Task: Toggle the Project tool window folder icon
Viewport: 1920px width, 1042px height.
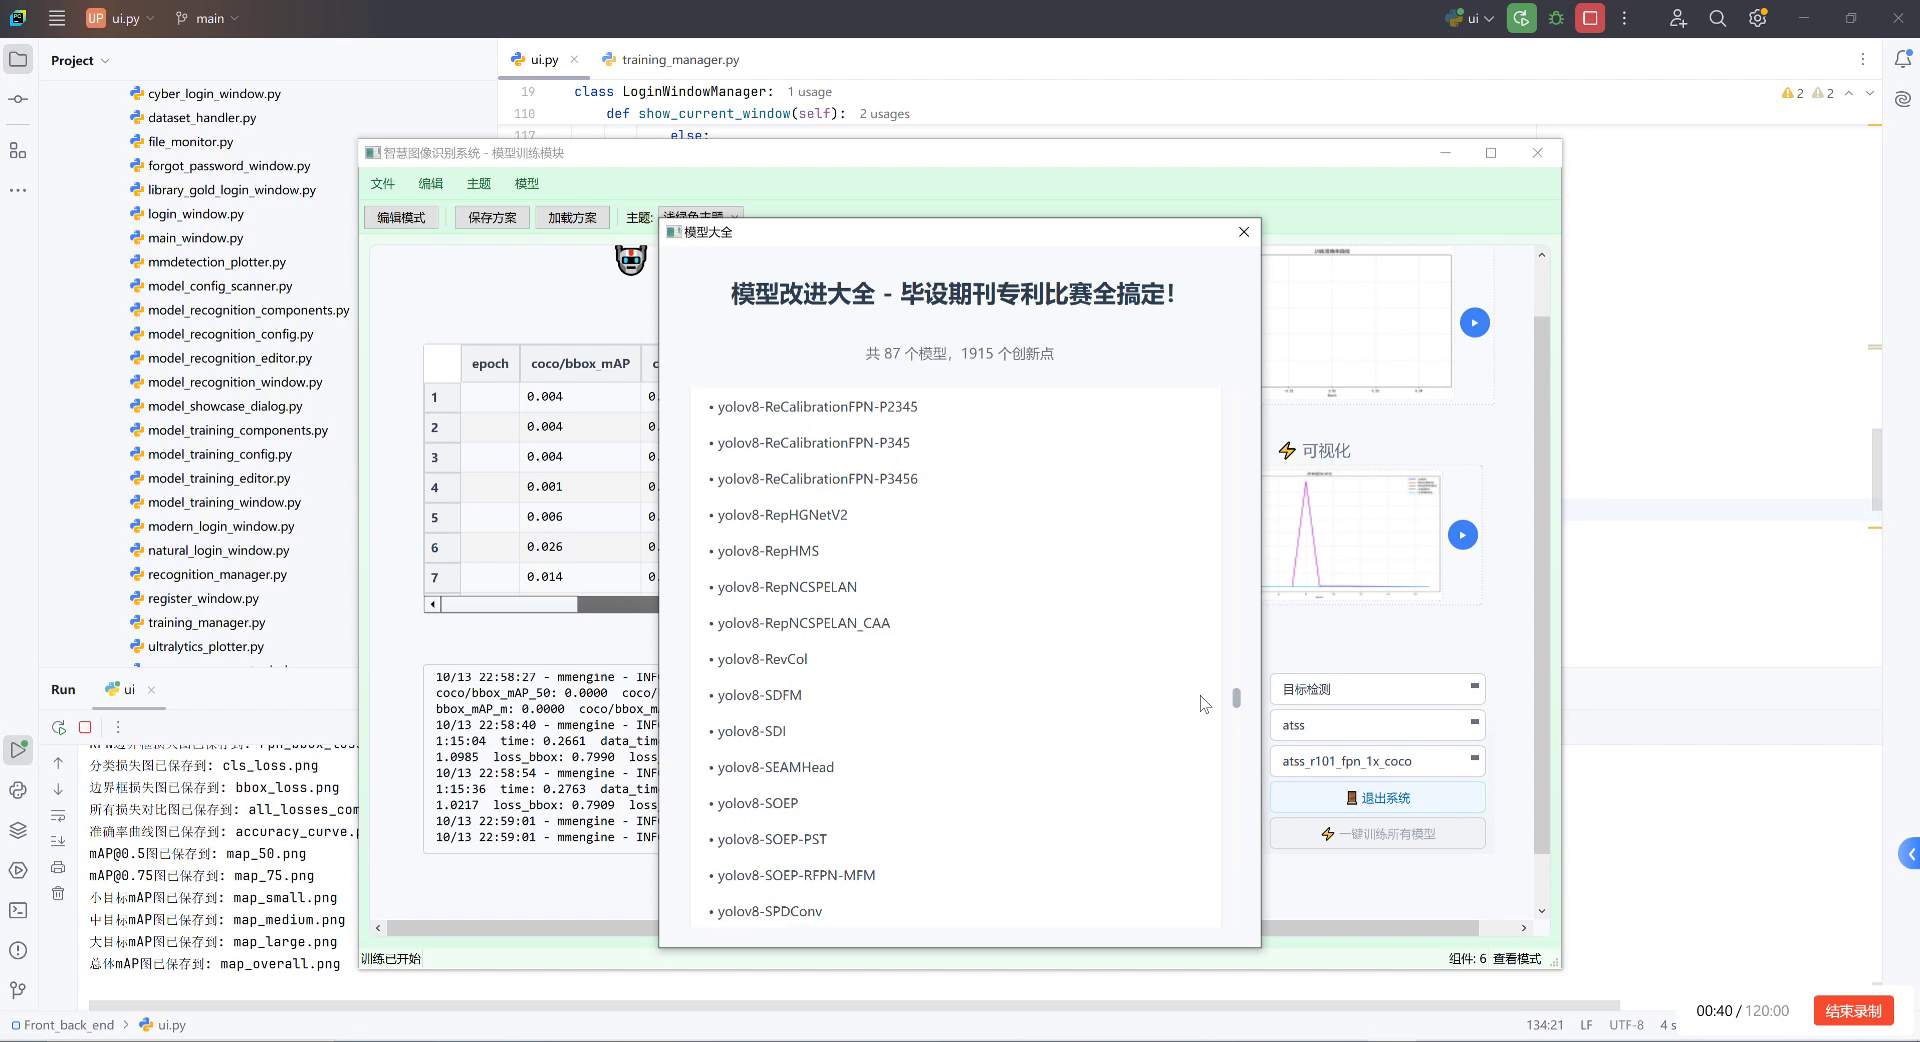Action: (x=18, y=60)
